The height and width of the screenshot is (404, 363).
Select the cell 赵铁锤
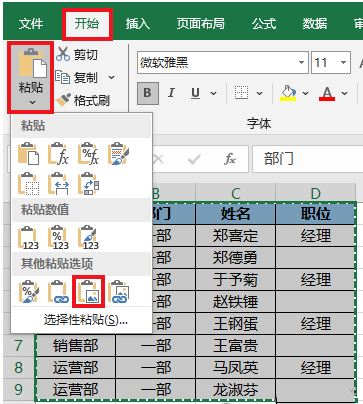236,302
